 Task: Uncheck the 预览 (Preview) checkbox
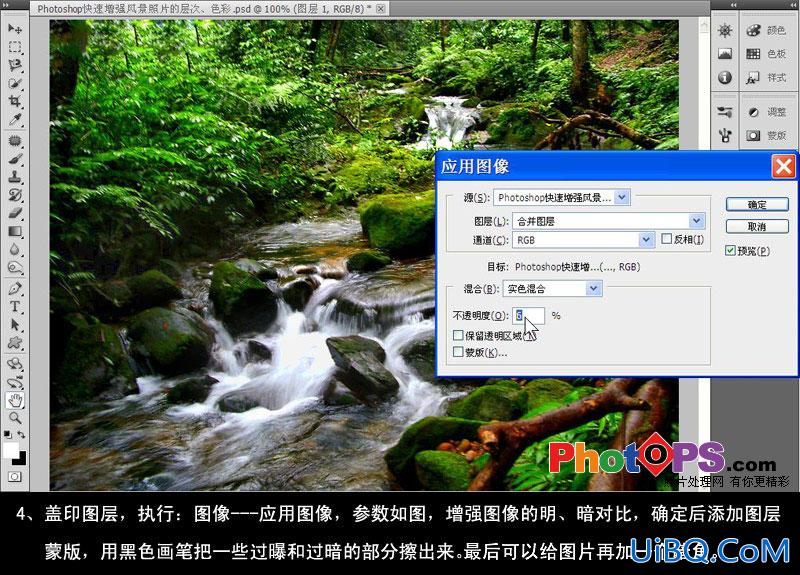point(730,251)
